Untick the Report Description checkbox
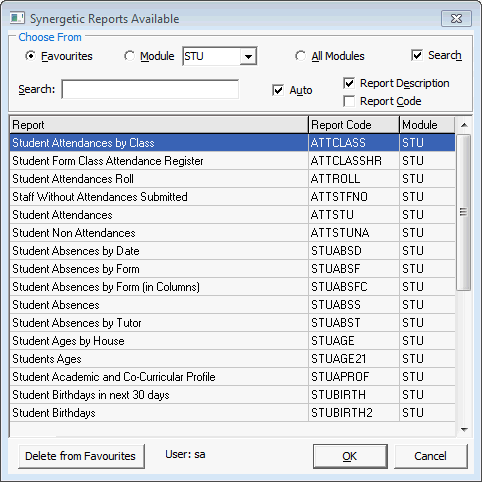The height and width of the screenshot is (482, 482). (349, 83)
